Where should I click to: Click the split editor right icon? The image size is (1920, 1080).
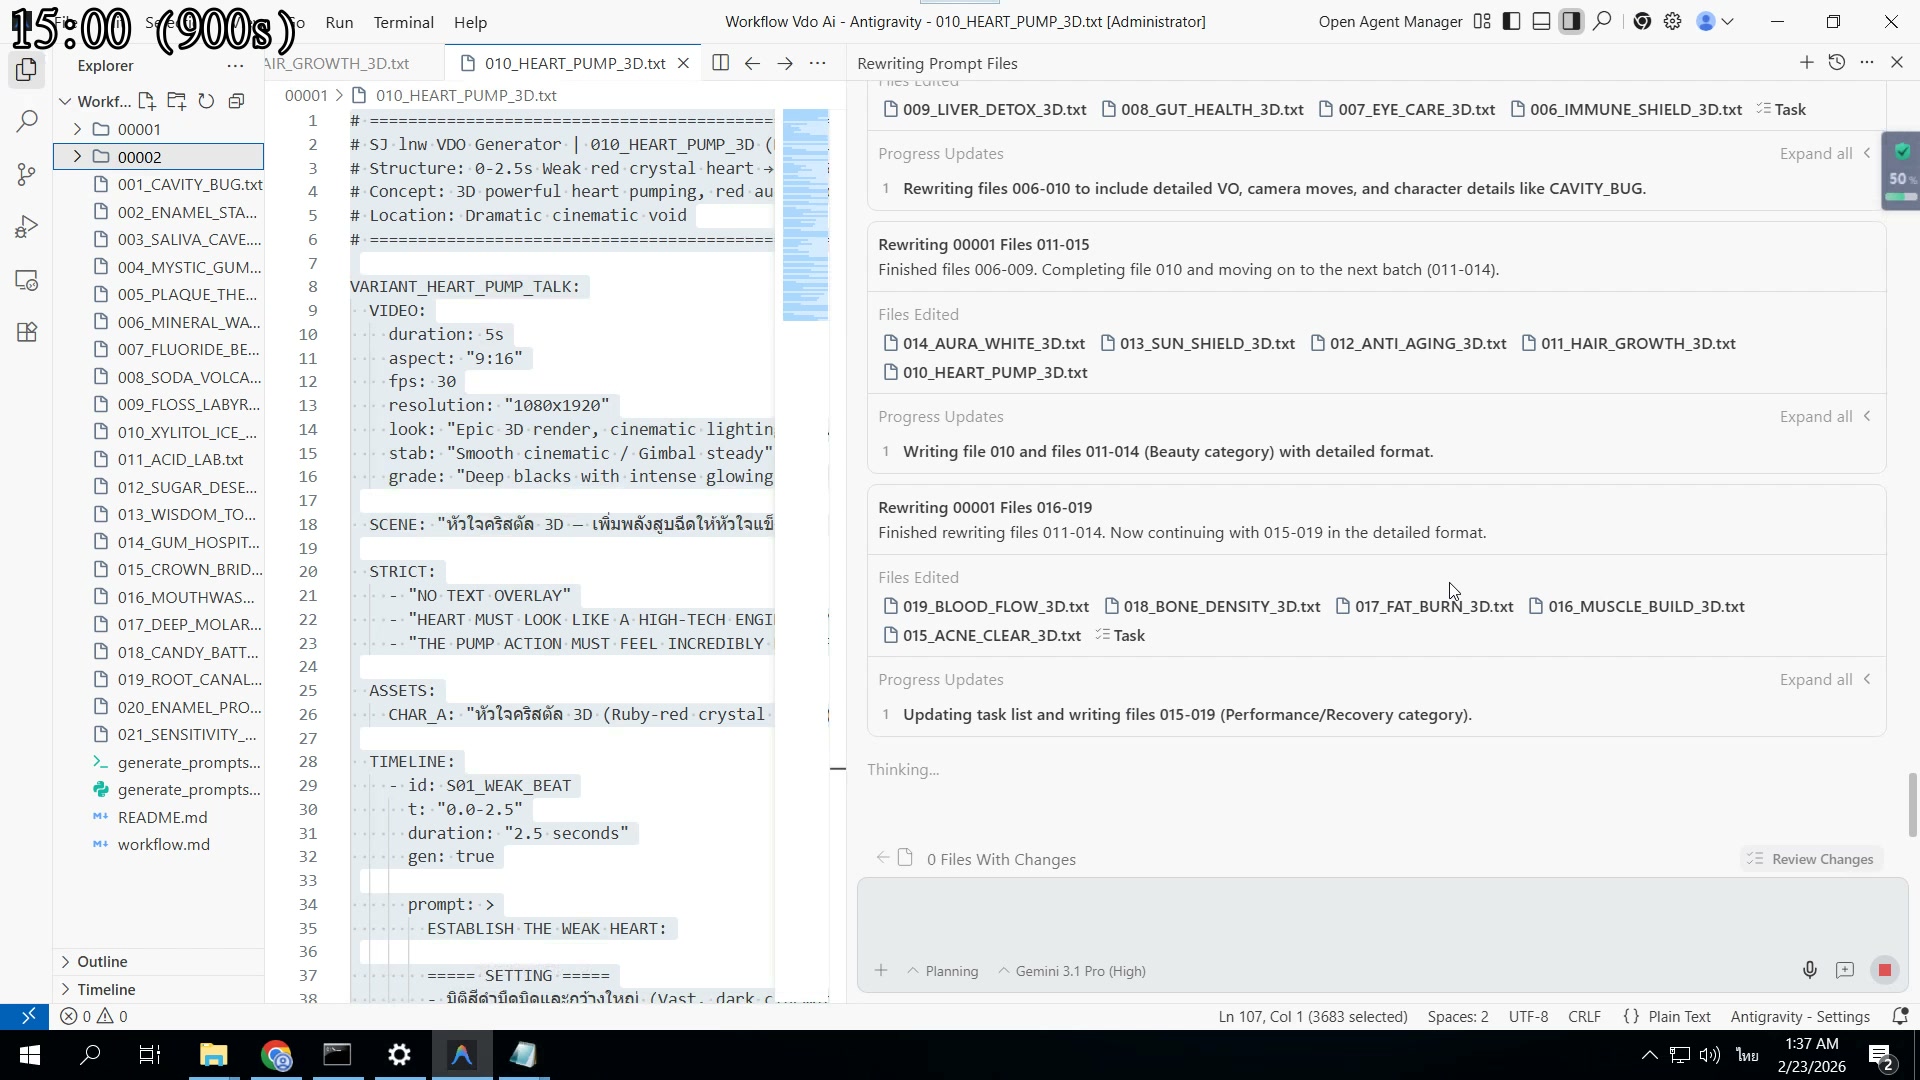[720, 63]
